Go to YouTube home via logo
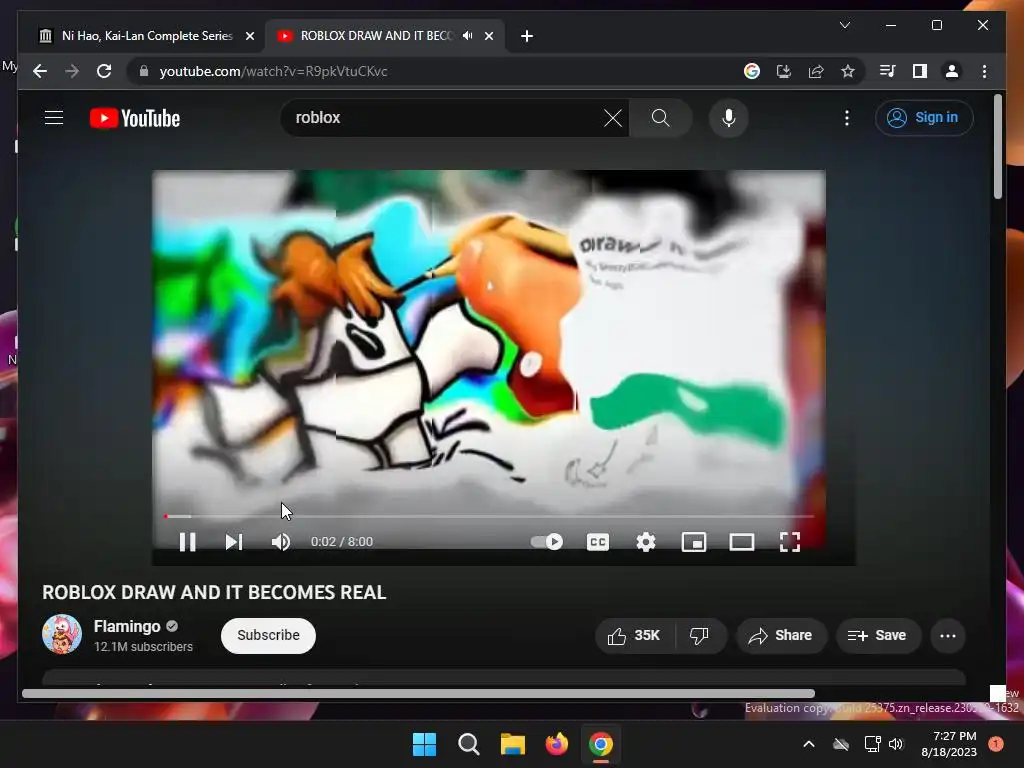The image size is (1024, 768). pos(135,118)
